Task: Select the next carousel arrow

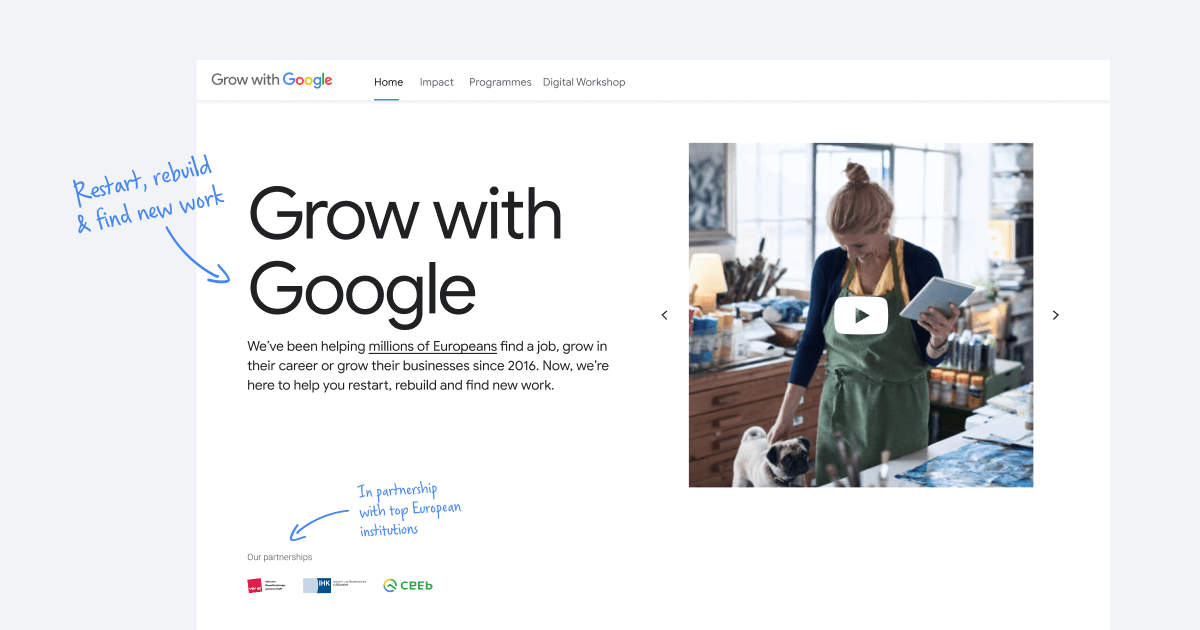Action: coord(1056,315)
